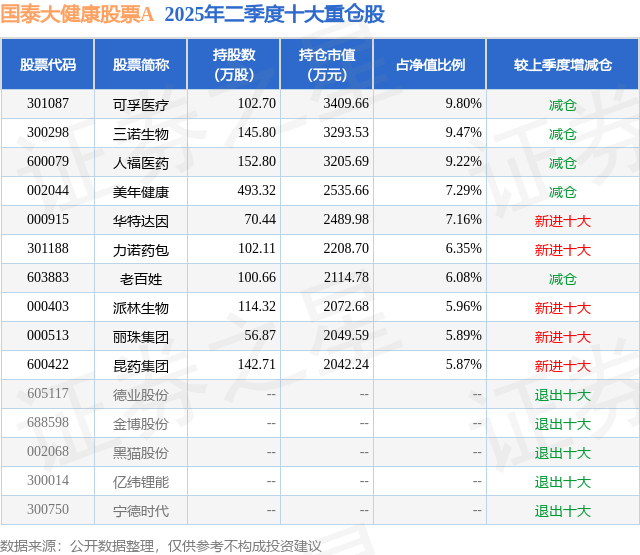Select stock name 美年健康
This screenshot has height=555, width=640.
pyautogui.click(x=141, y=192)
